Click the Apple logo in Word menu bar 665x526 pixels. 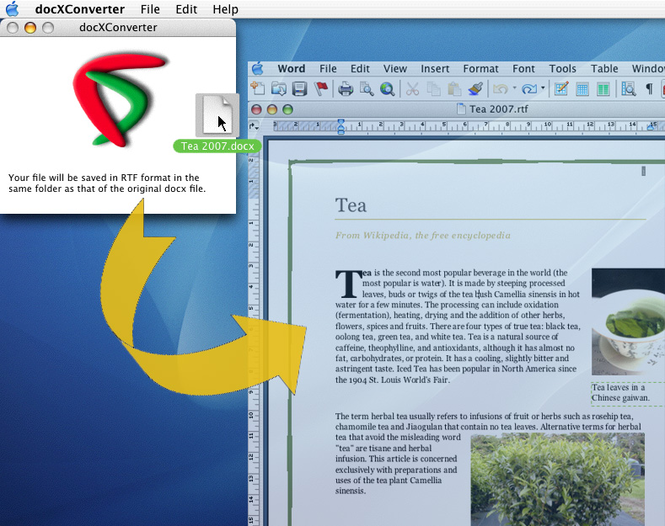[257, 68]
